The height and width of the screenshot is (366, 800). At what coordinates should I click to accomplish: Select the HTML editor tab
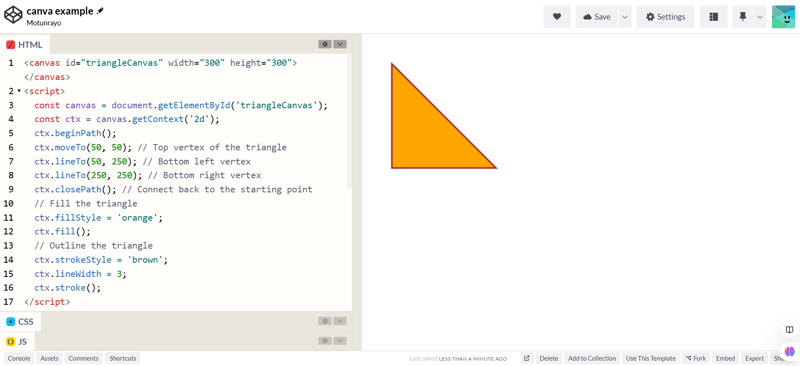tap(24, 45)
